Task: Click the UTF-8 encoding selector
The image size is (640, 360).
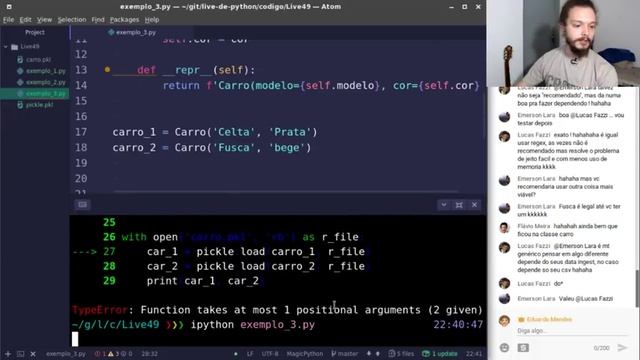Action: coord(270,353)
